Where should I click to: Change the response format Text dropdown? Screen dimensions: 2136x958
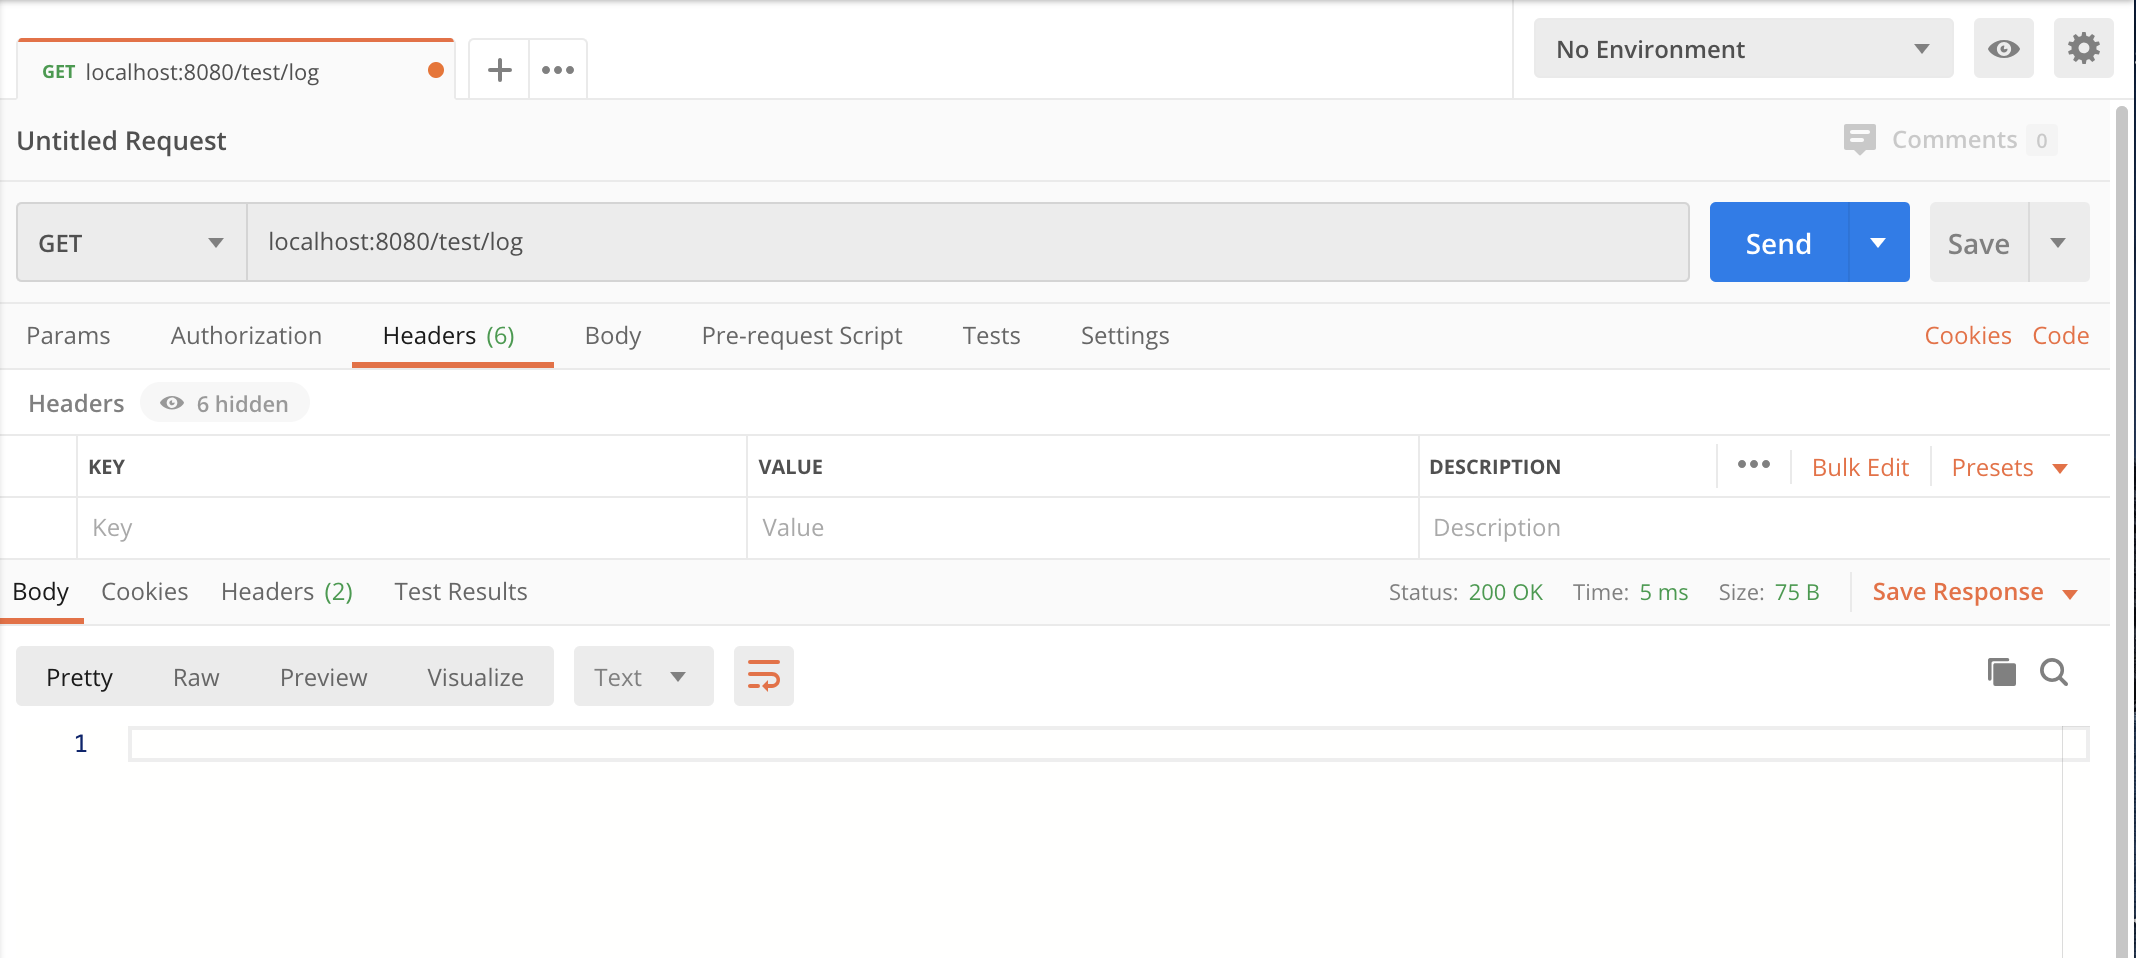(x=643, y=677)
